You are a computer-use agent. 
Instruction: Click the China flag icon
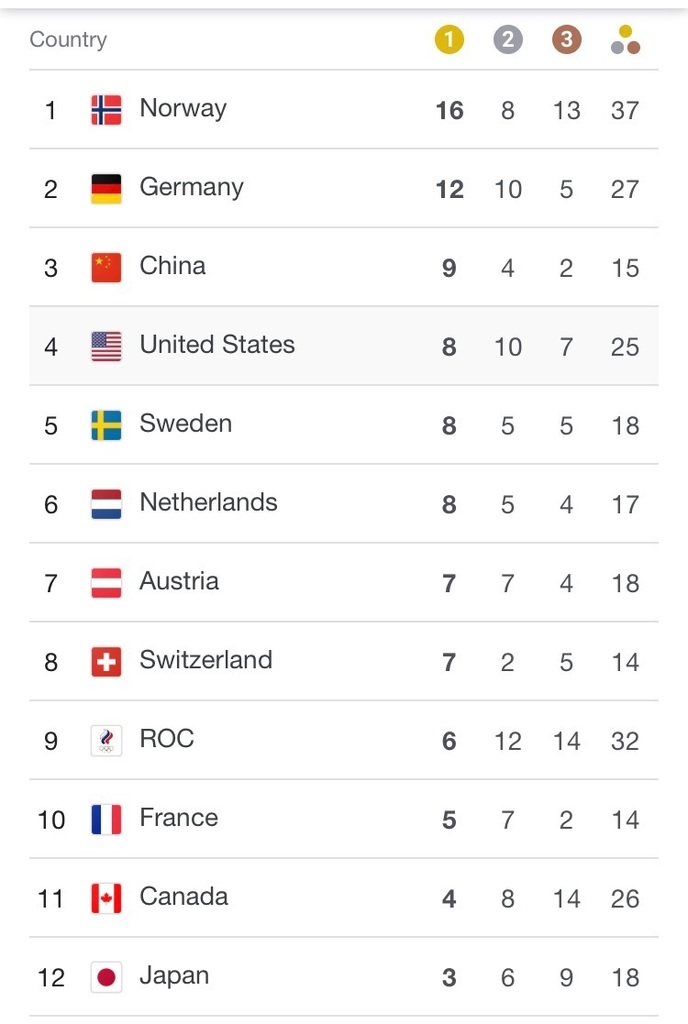106,268
